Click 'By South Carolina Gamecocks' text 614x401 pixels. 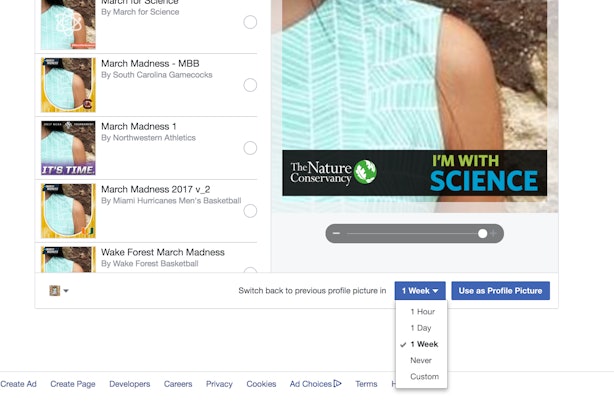(157, 75)
